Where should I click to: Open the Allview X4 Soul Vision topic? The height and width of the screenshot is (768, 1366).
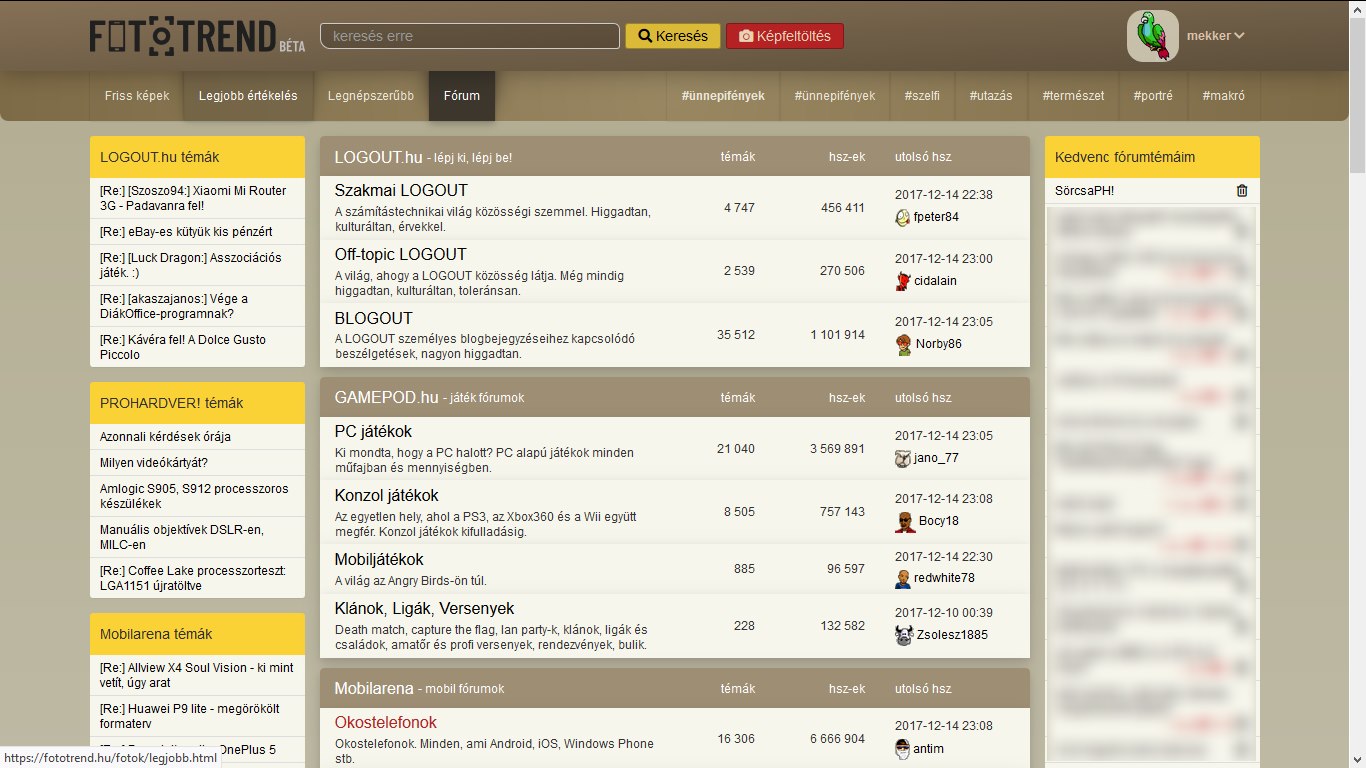197,675
